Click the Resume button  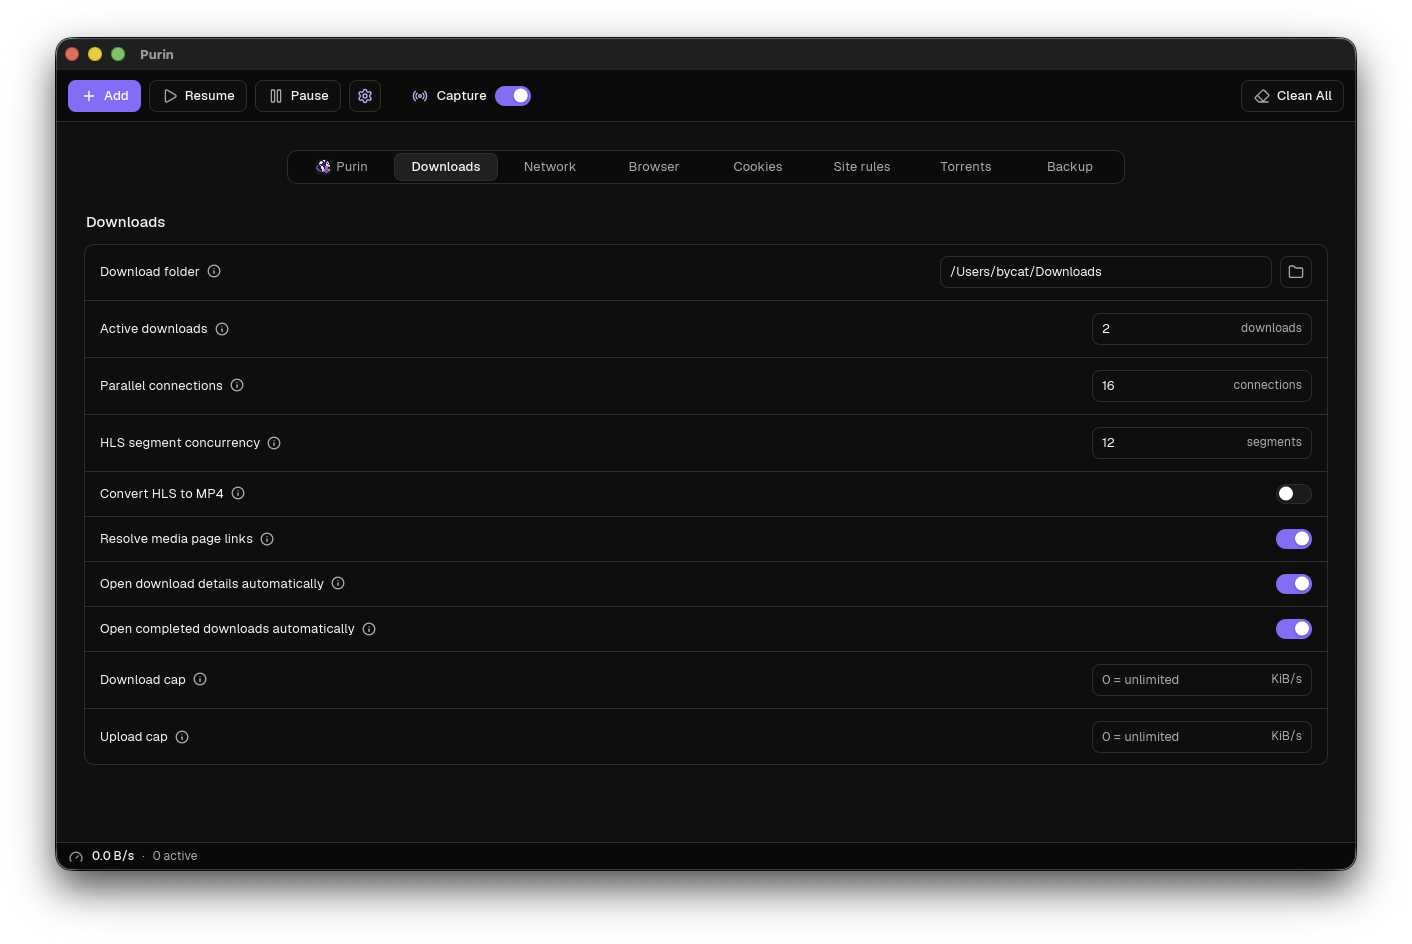(198, 96)
